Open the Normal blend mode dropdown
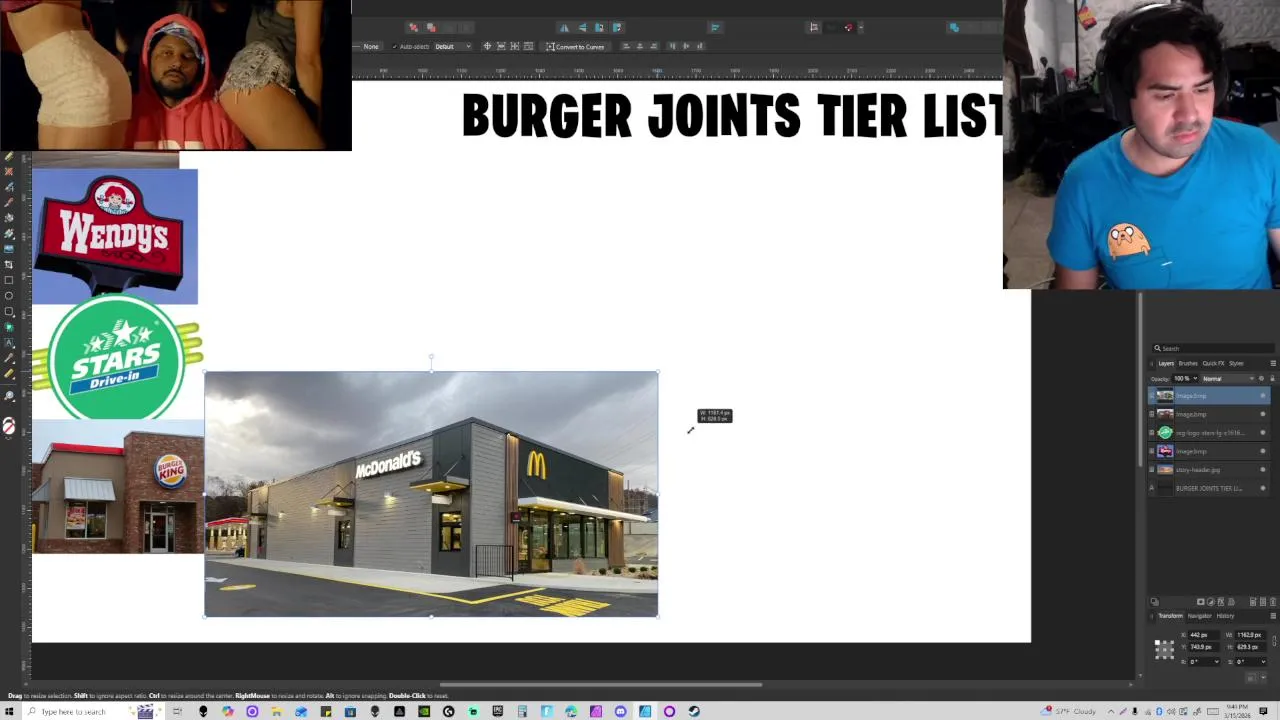The width and height of the screenshot is (1280, 720). pos(1228,379)
